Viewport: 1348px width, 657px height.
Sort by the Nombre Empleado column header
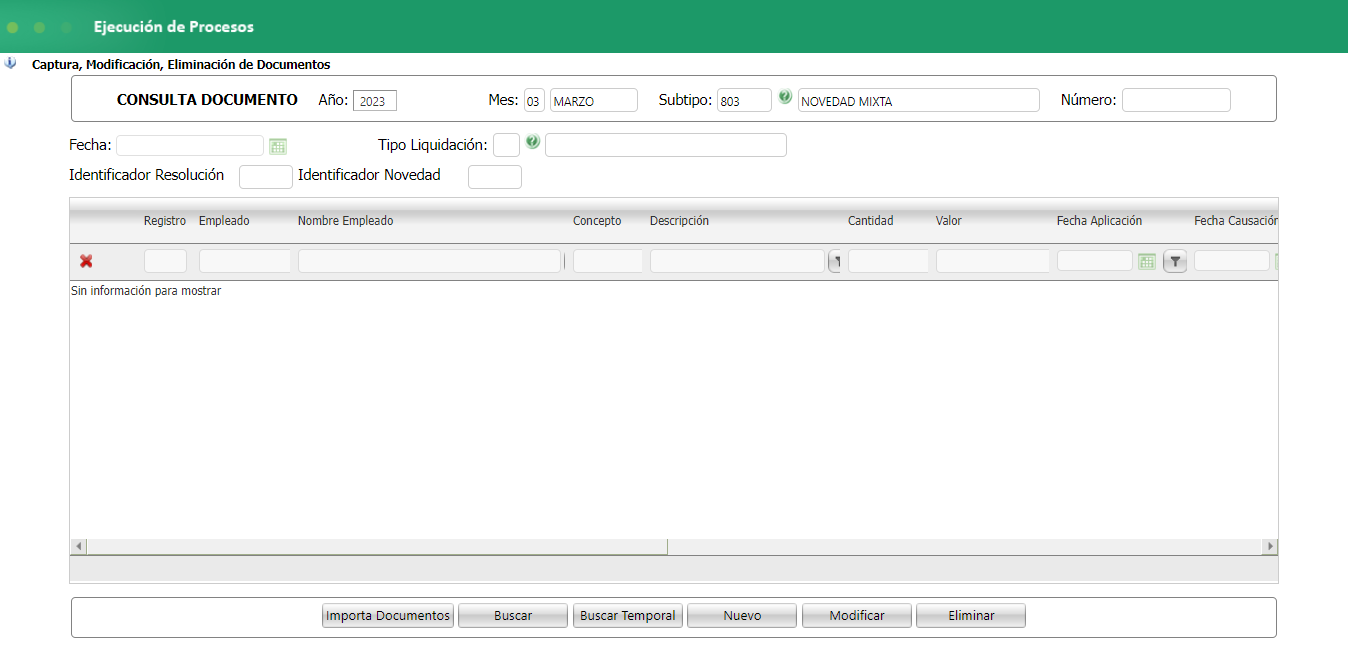346,221
